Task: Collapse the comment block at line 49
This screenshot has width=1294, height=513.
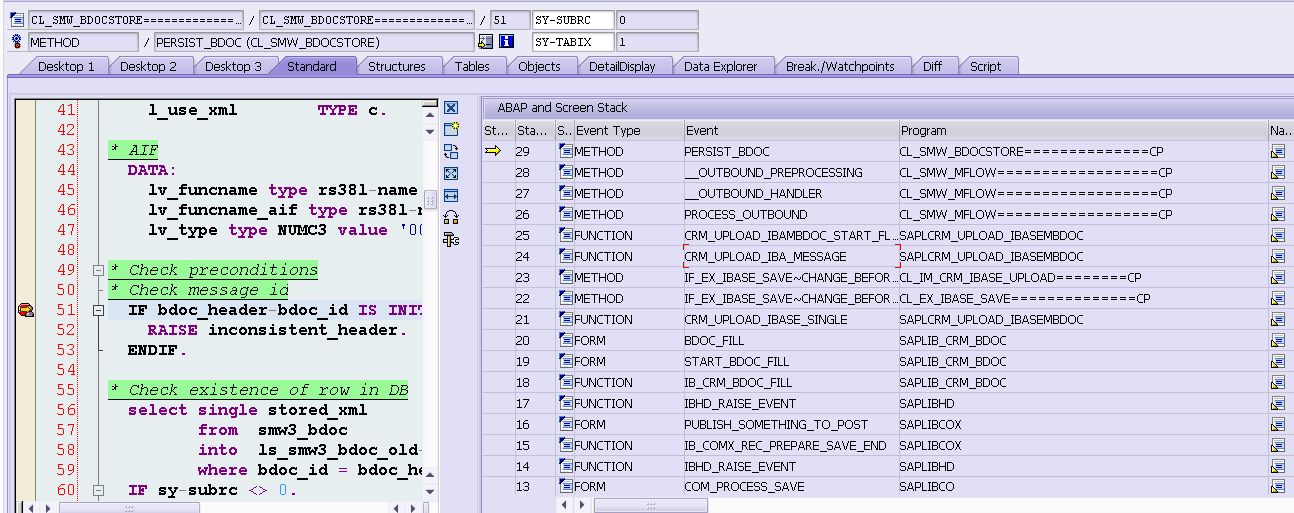Action: click(98, 270)
